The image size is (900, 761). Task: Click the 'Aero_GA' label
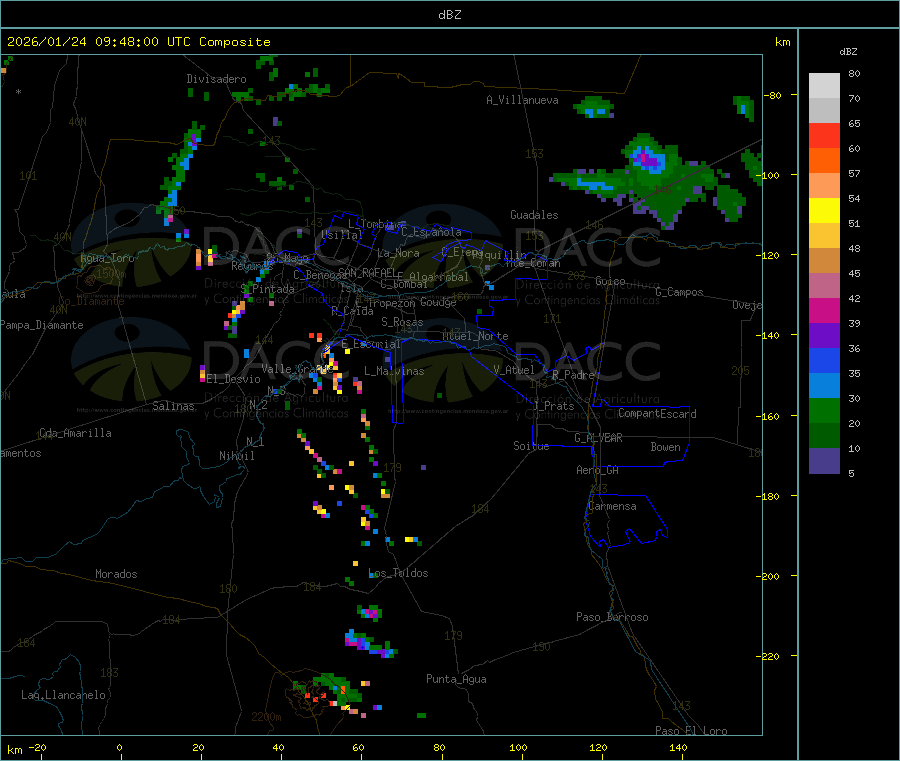pyautogui.click(x=597, y=470)
